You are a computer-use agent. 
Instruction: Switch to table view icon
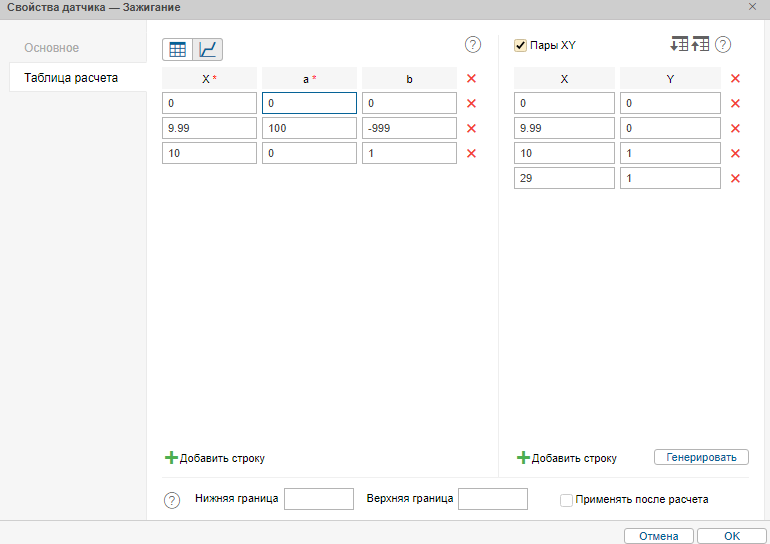pos(177,49)
